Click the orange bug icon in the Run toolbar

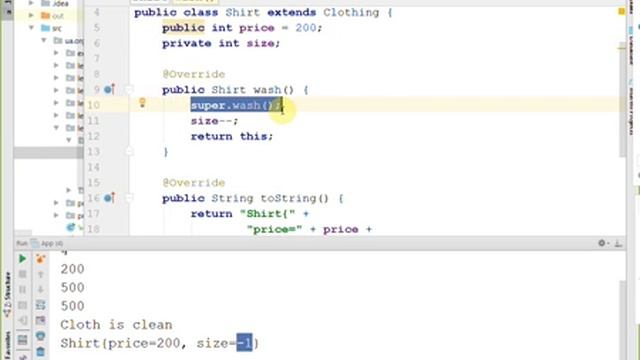[40, 259]
